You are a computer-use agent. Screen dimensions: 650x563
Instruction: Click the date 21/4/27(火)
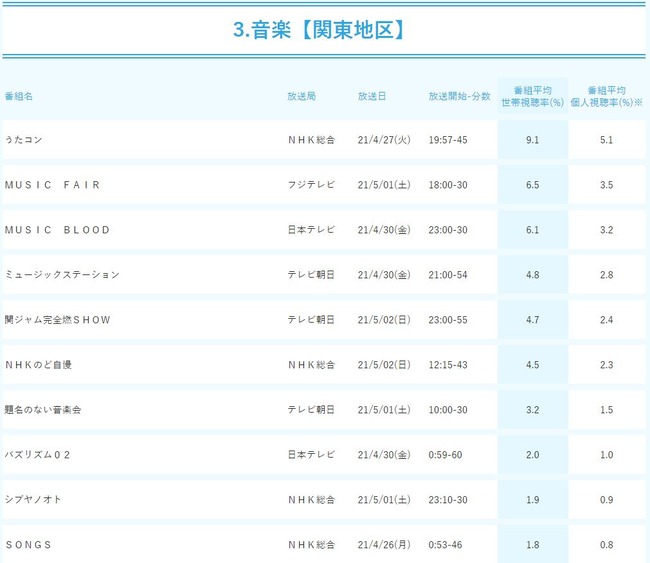tap(384, 140)
